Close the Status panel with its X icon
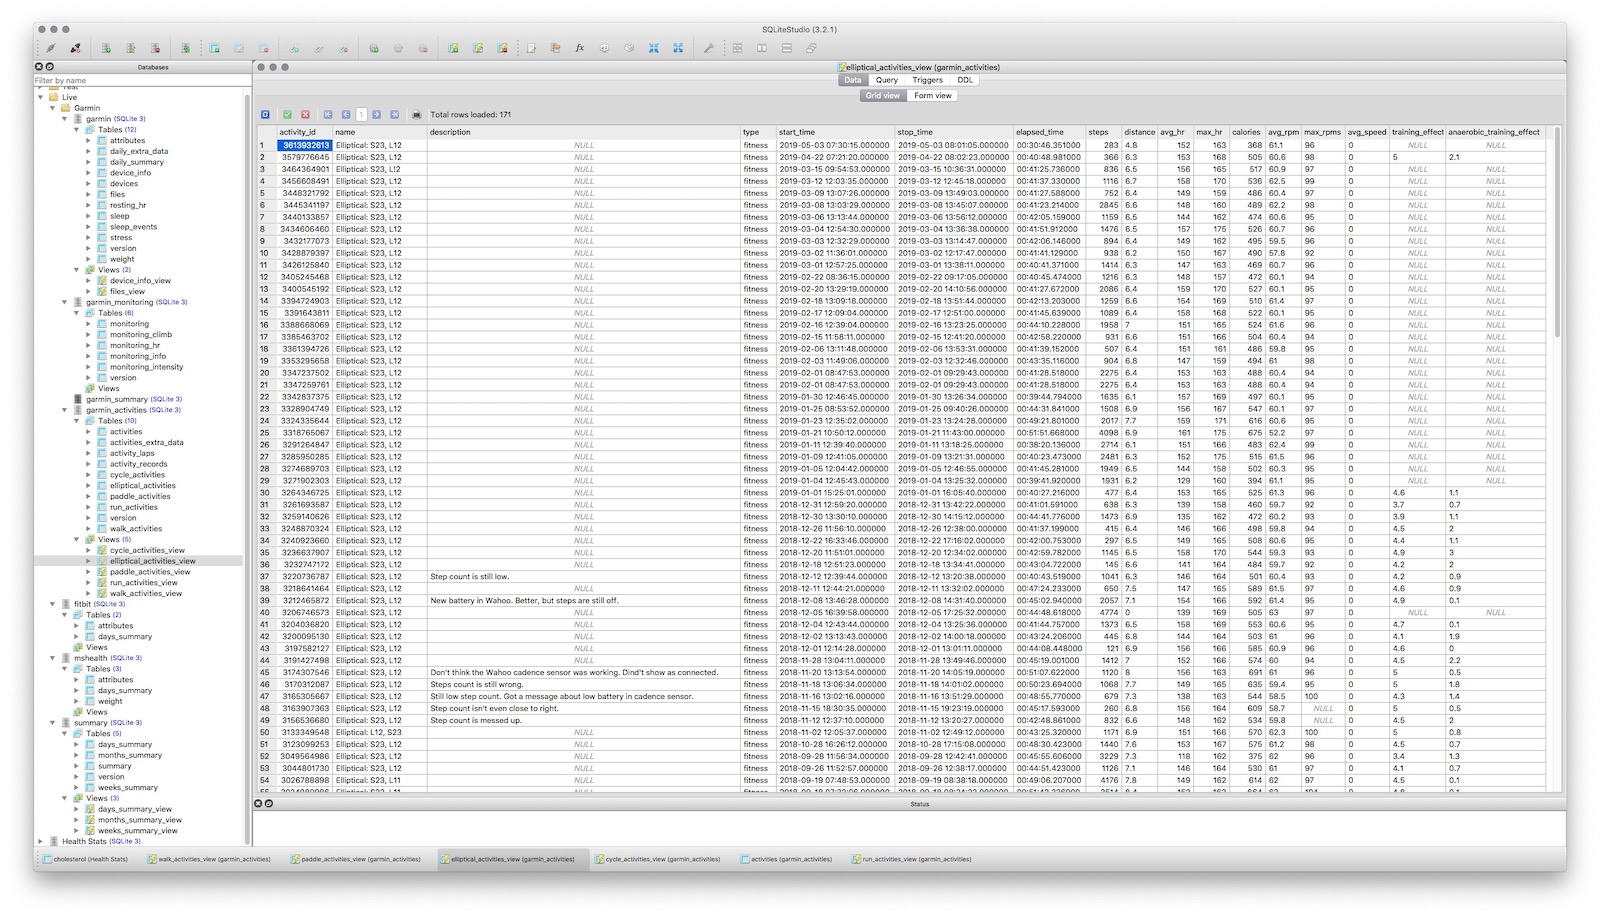 click(258, 804)
